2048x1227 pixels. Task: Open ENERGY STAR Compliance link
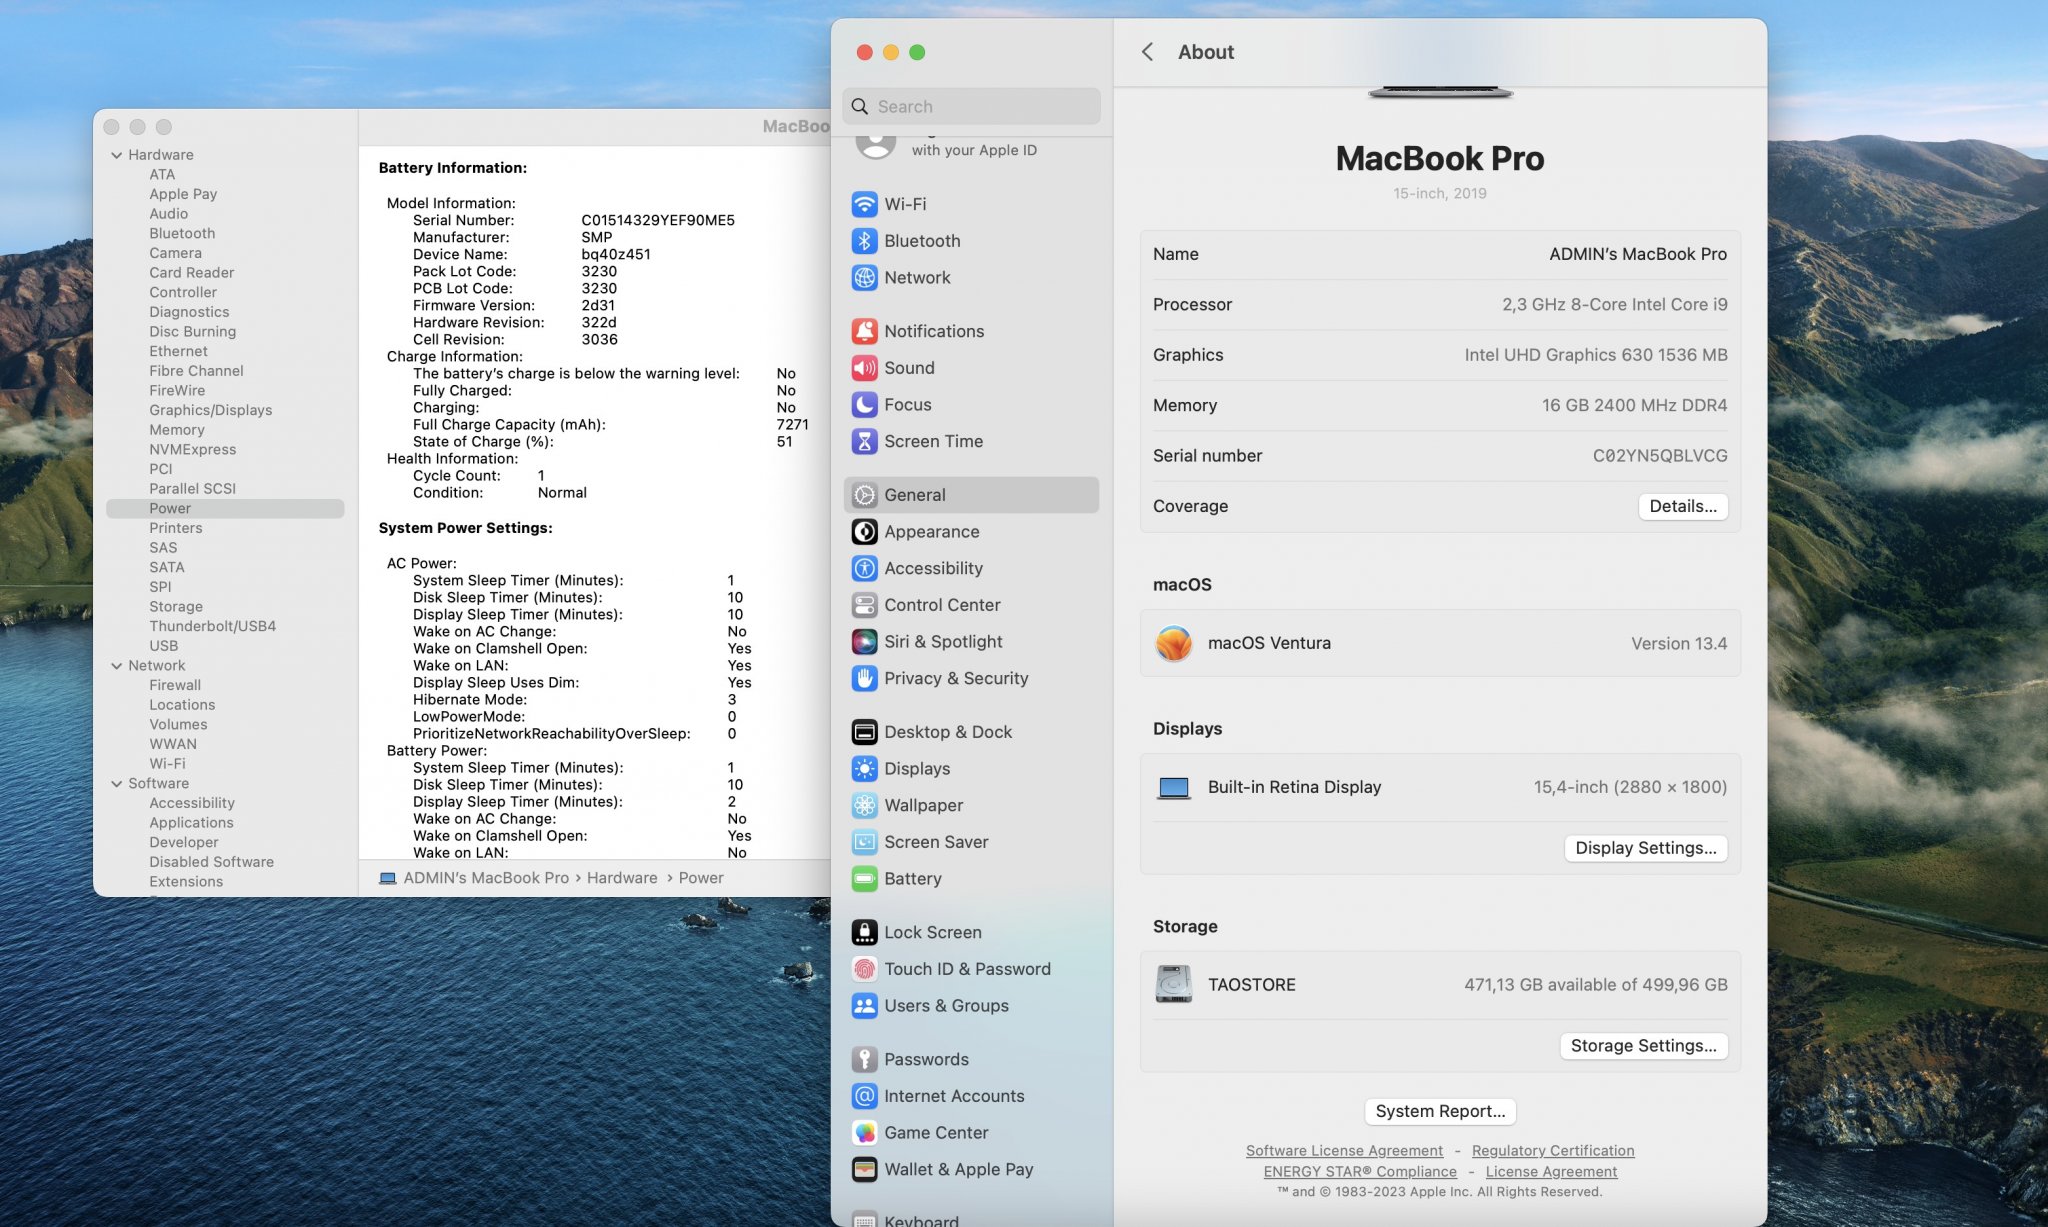coord(1360,1172)
